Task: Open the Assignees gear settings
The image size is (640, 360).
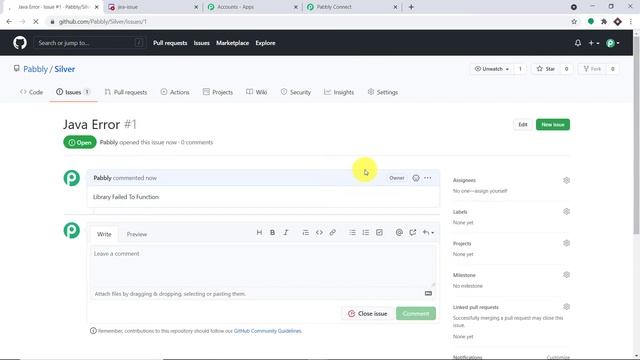Action: (566, 180)
